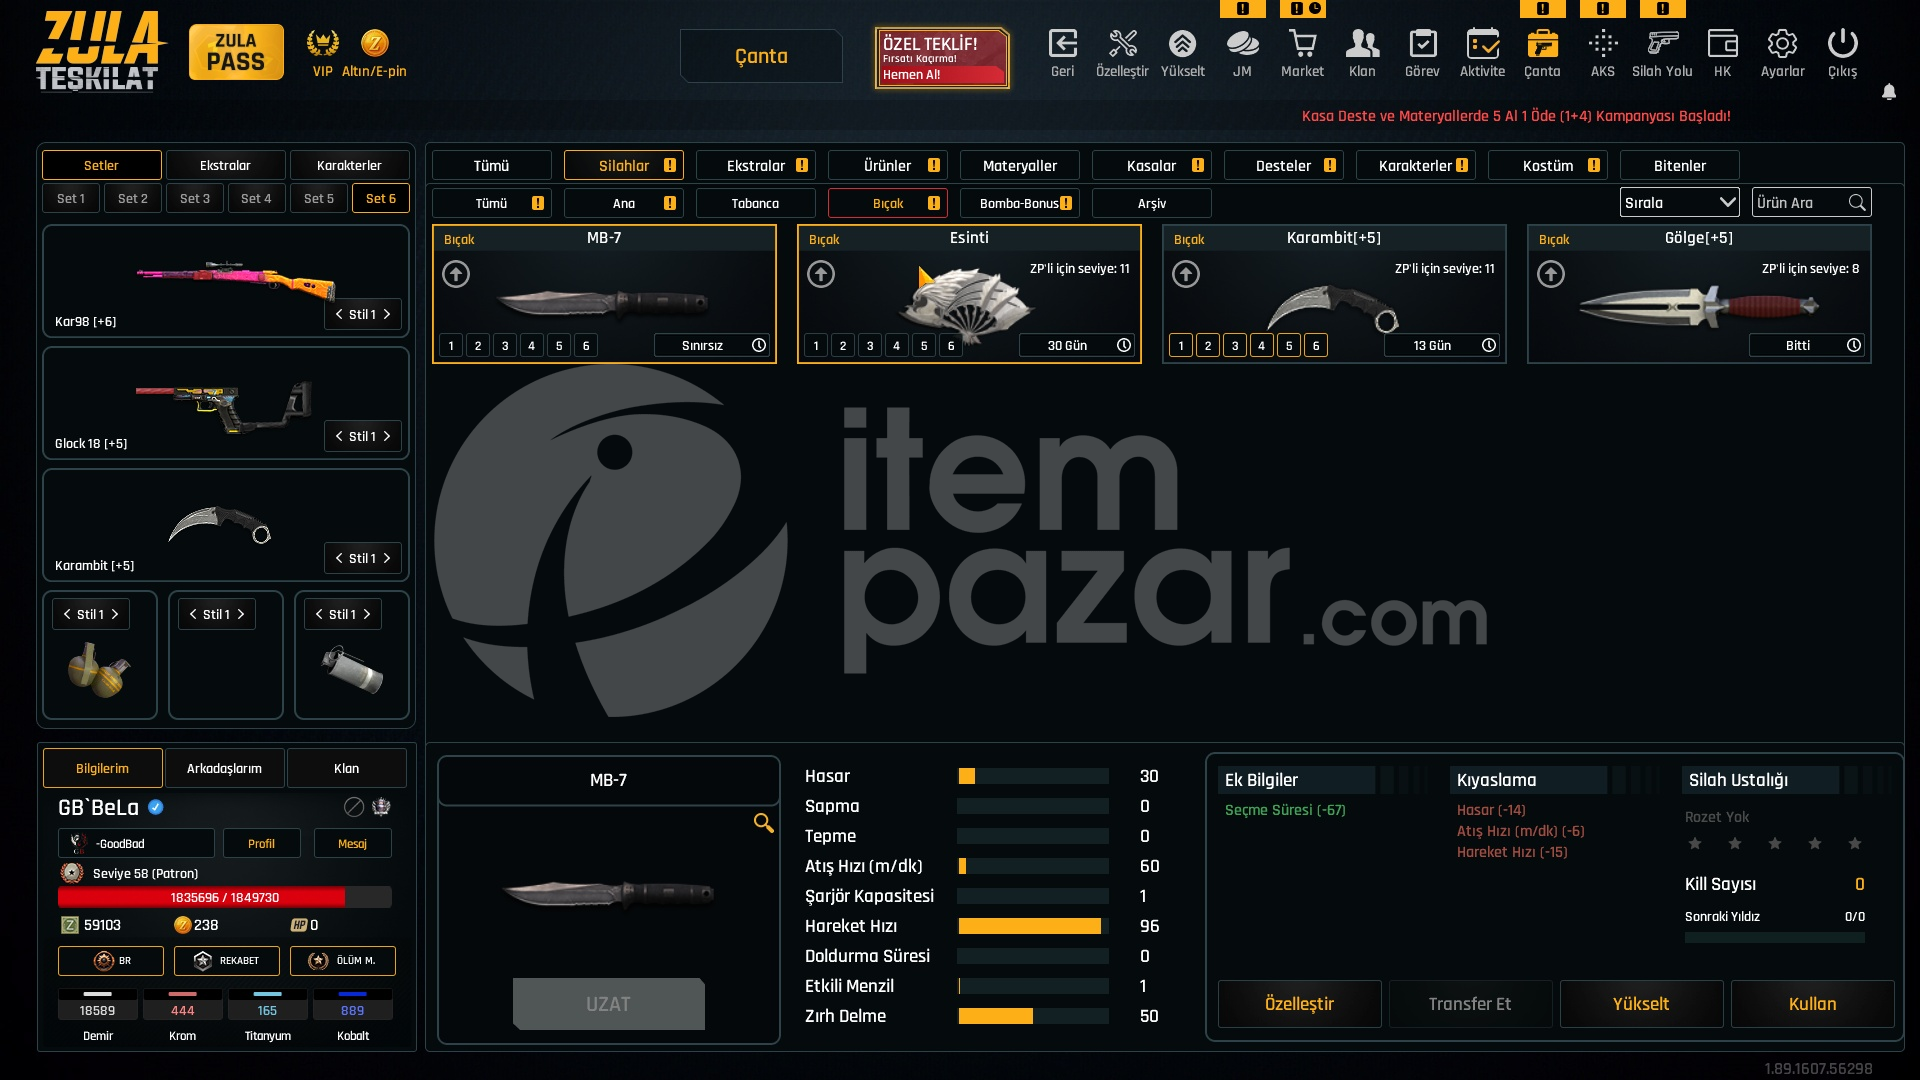Click previous Stil arrow for Kar98 [+6]
Image resolution: width=1920 pixels, height=1080 pixels.
pyautogui.click(x=339, y=314)
